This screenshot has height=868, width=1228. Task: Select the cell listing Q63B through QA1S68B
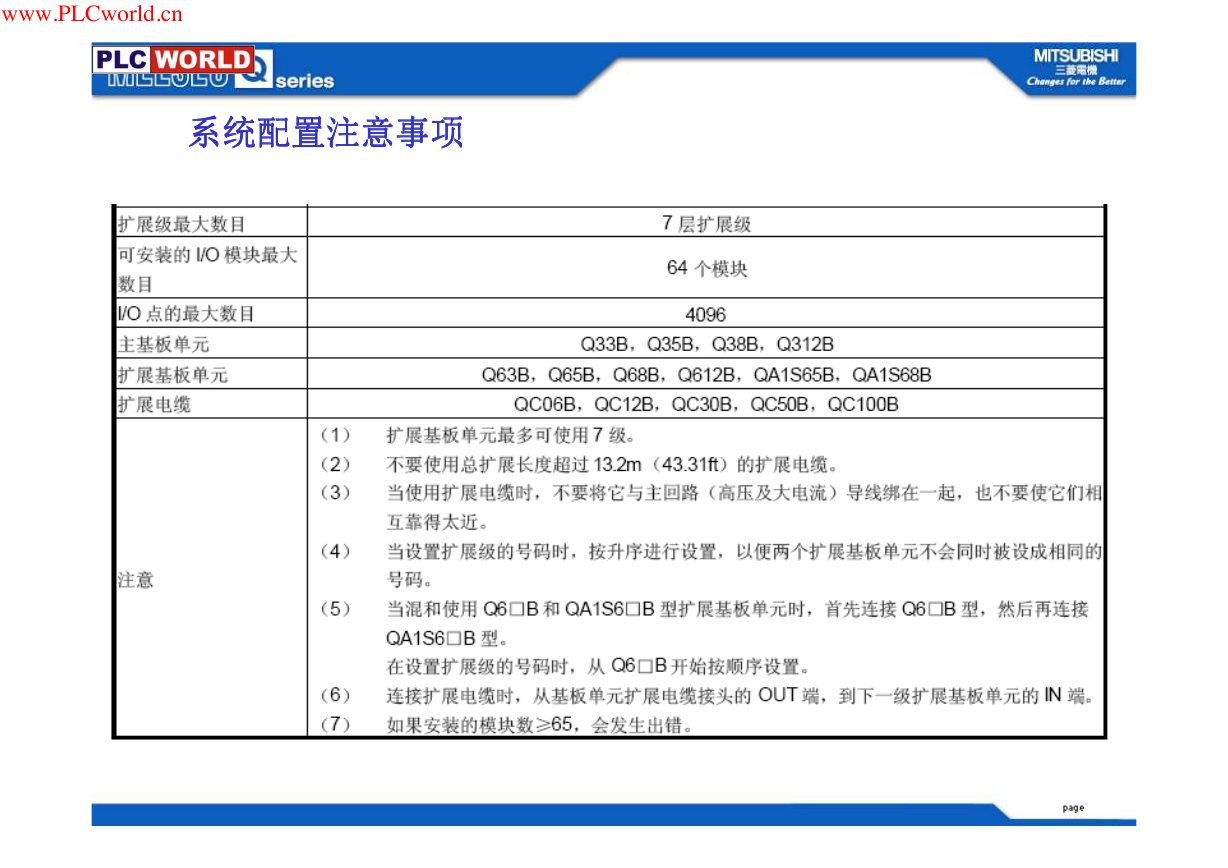tap(706, 375)
